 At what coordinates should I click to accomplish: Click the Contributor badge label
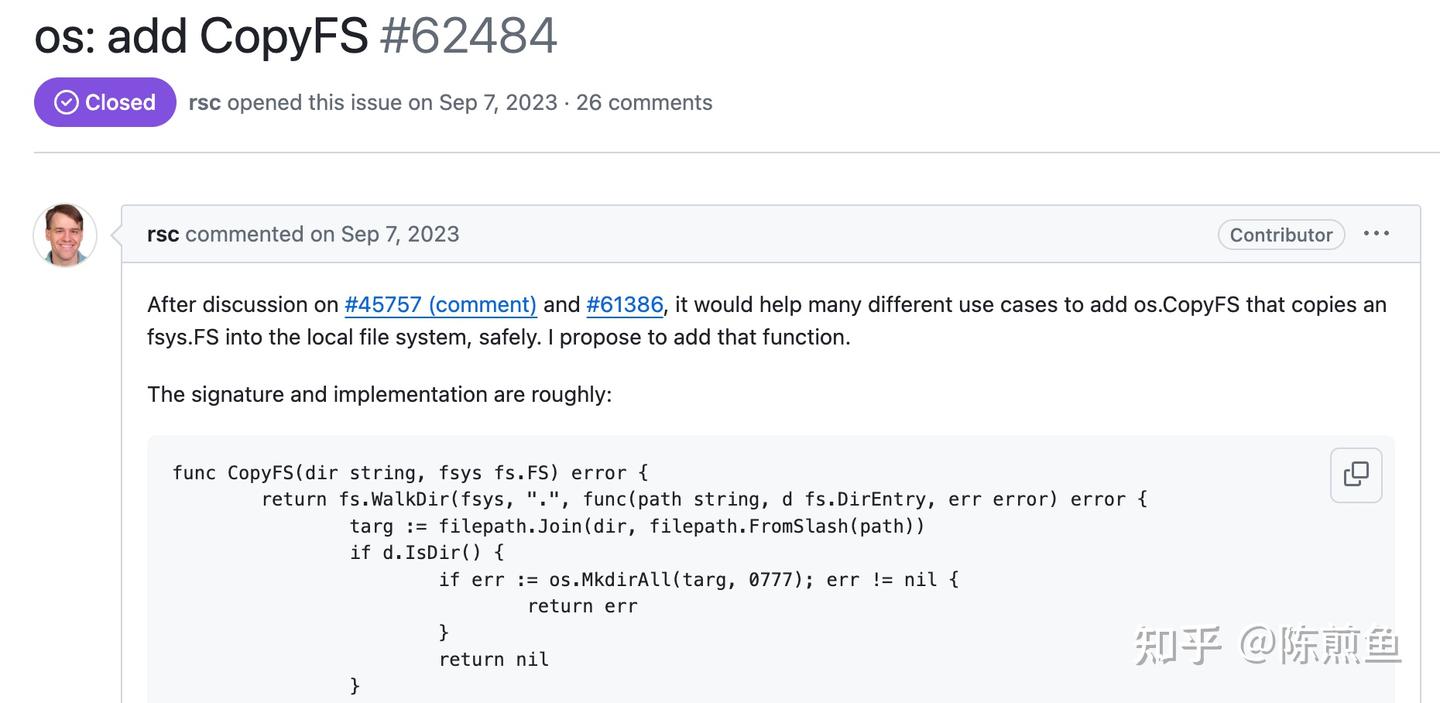coord(1280,234)
